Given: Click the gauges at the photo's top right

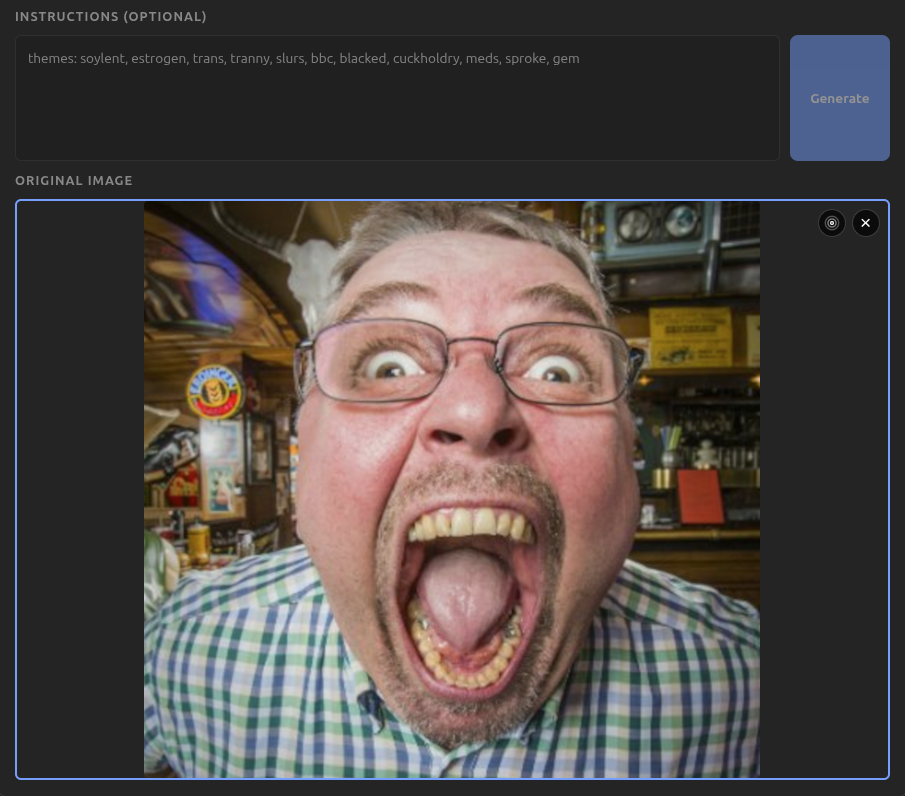Looking at the screenshot, I should click(x=658, y=222).
